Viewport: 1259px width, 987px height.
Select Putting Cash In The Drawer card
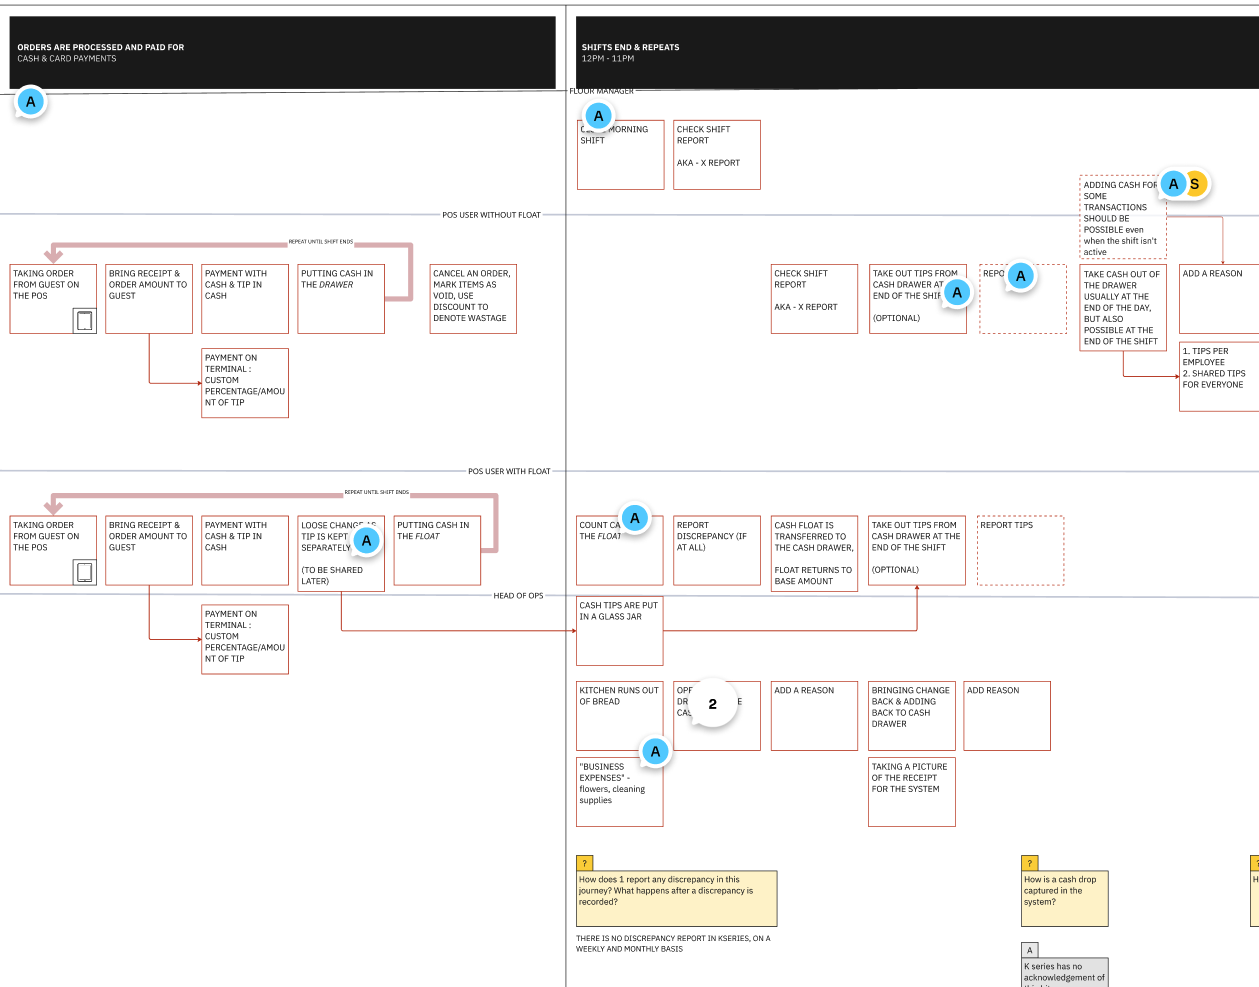[341, 299]
